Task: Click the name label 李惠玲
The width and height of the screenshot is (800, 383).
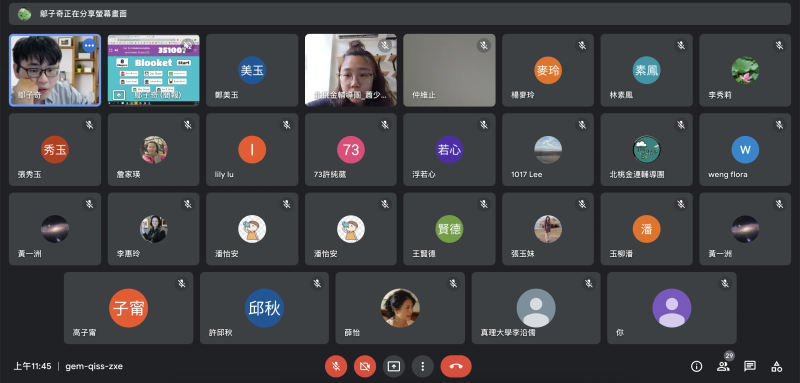Action: point(129,253)
